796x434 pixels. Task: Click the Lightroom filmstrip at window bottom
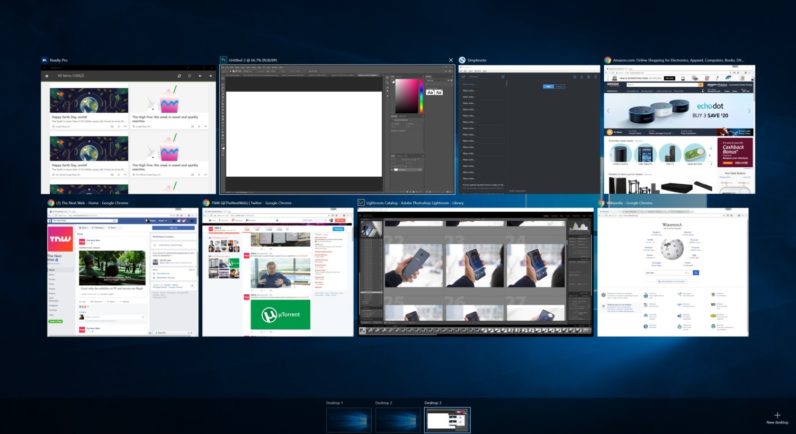(x=476, y=330)
